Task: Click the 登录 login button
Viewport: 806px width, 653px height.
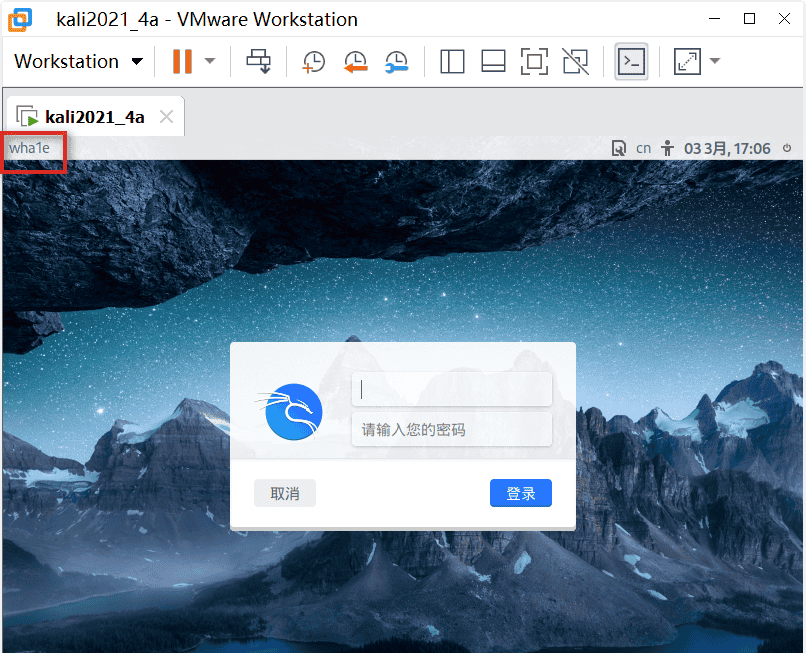Action: [520, 493]
